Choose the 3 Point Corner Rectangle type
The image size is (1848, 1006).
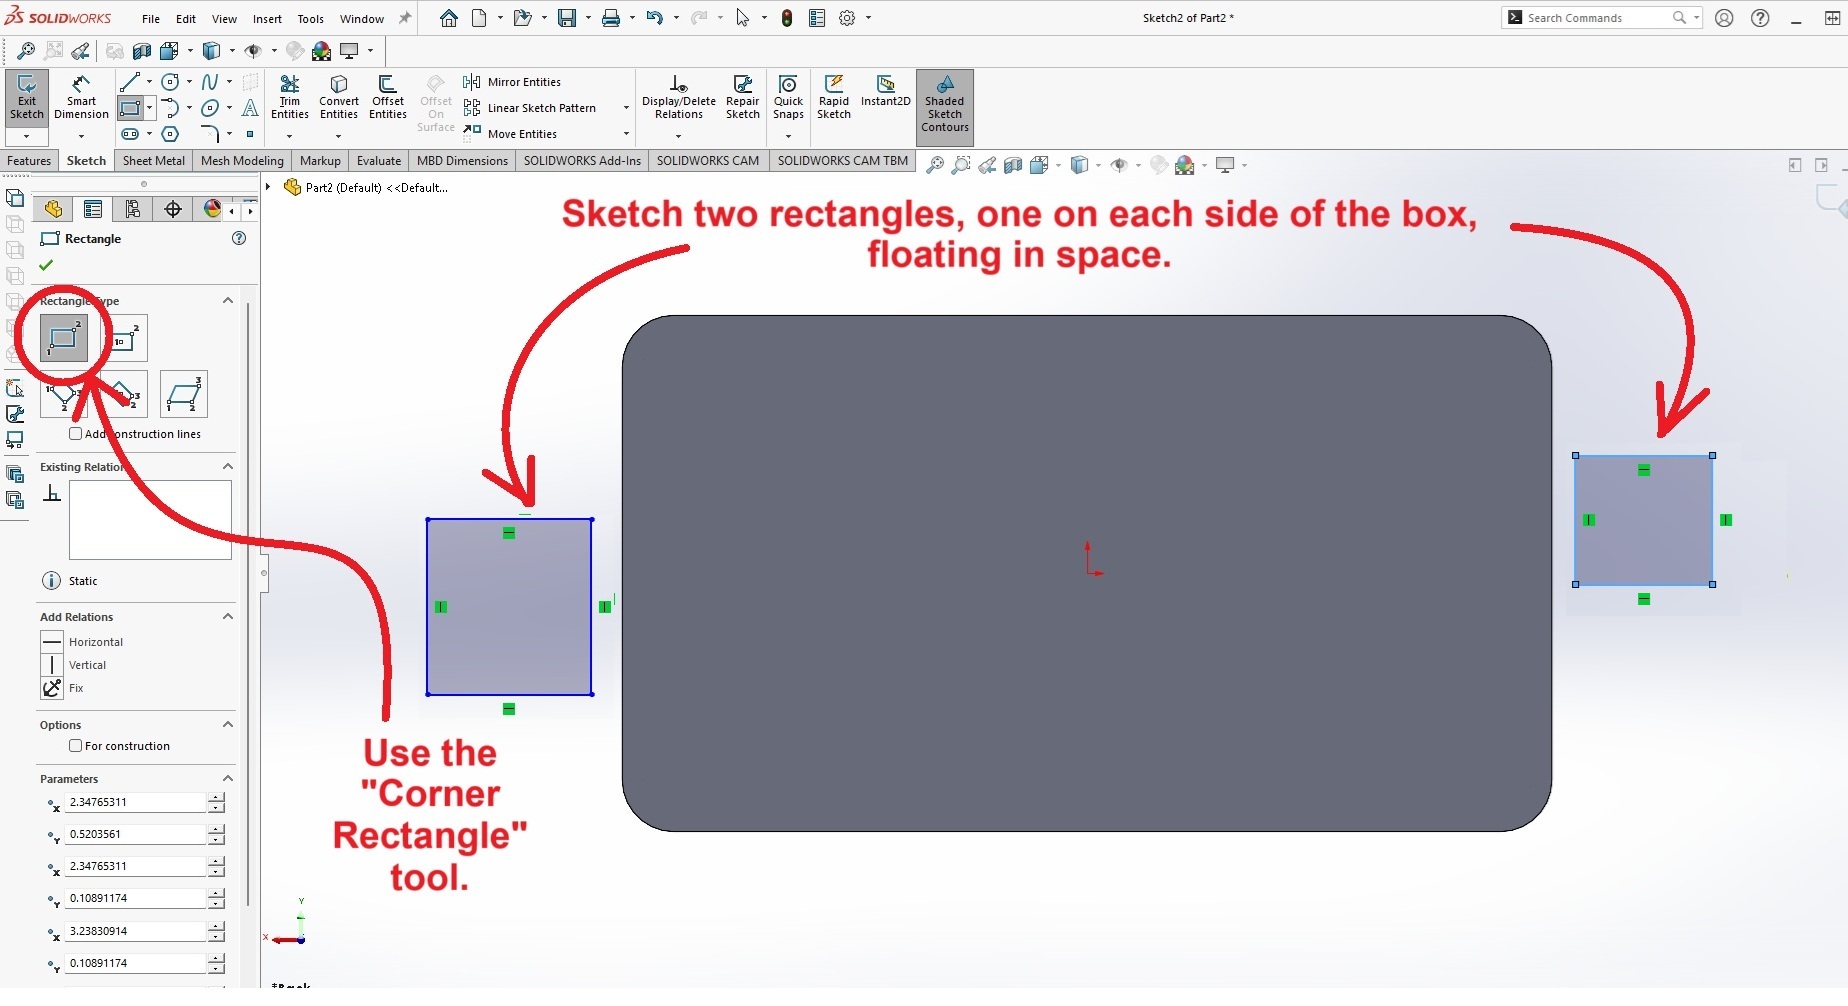pyautogui.click(x=64, y=395)
